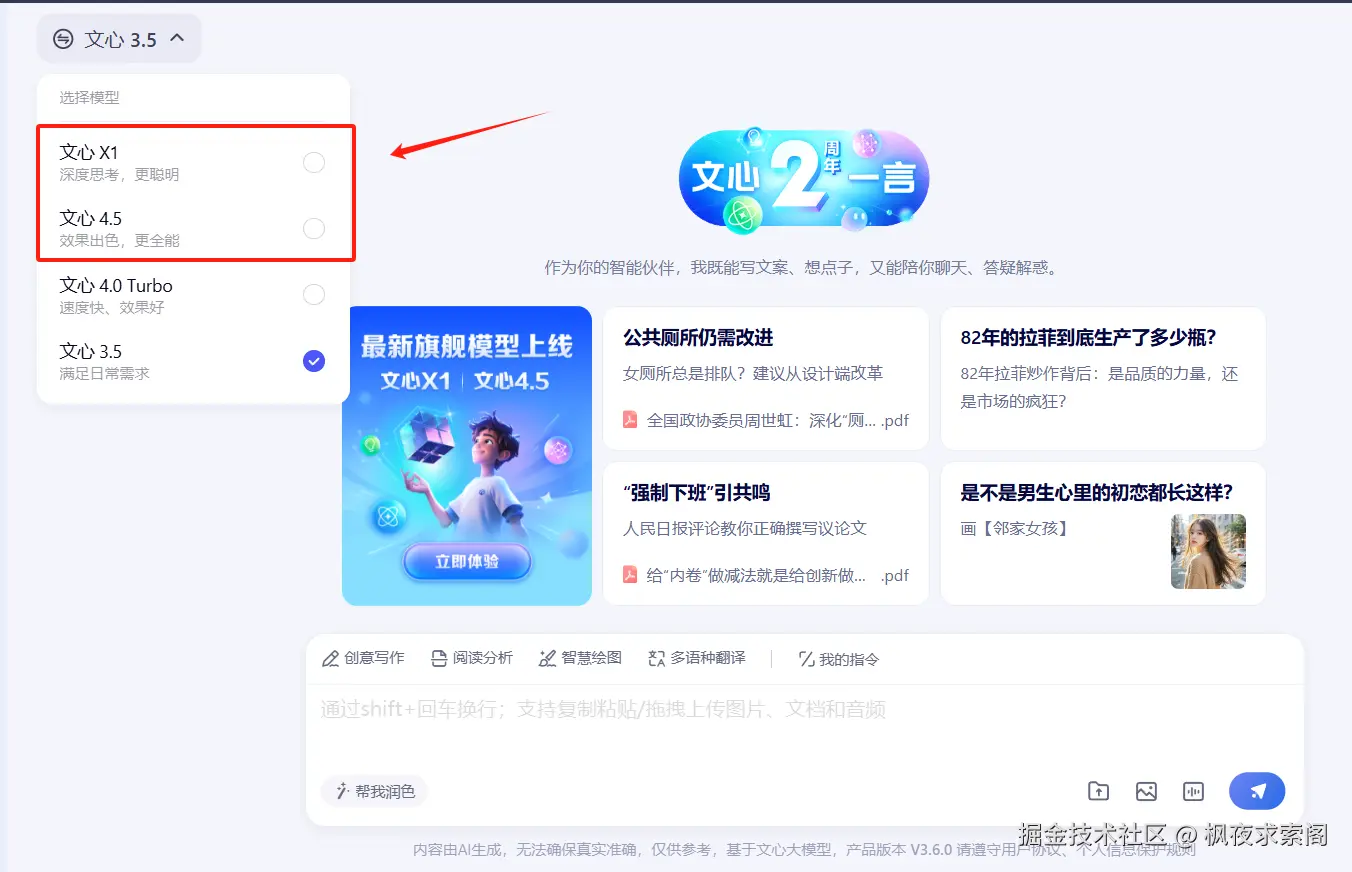This screenshot has height=872, width=1352.
Task: Click the upload image icon
Action: pos(1146,791)
